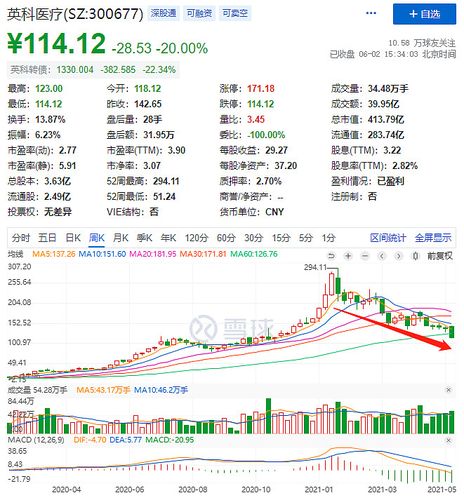Click the current price ¥114.12
This screenshot has height=500, width=464.
click(56, 43)
